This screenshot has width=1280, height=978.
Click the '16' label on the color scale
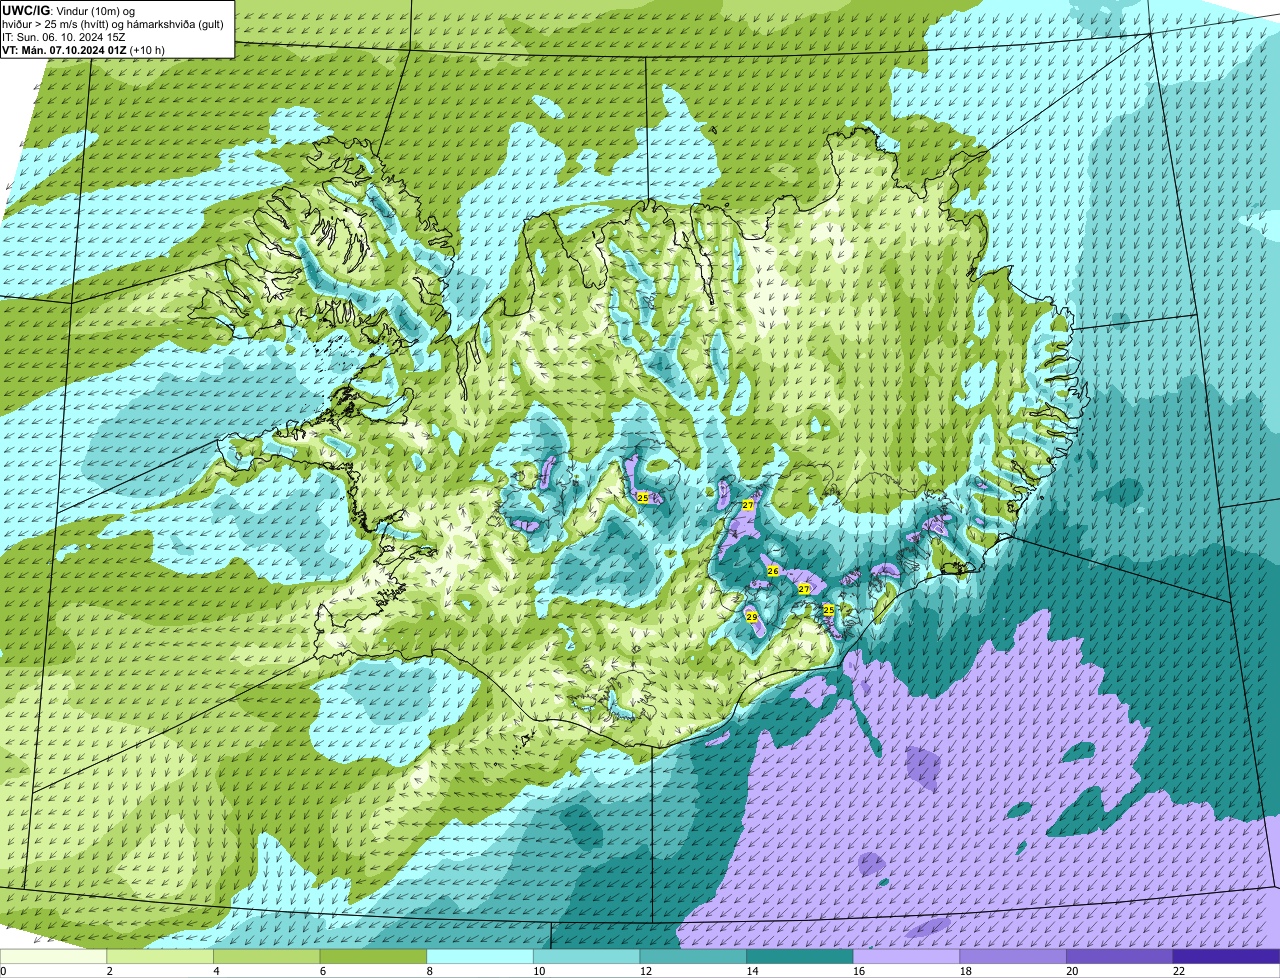click(859, 971)
